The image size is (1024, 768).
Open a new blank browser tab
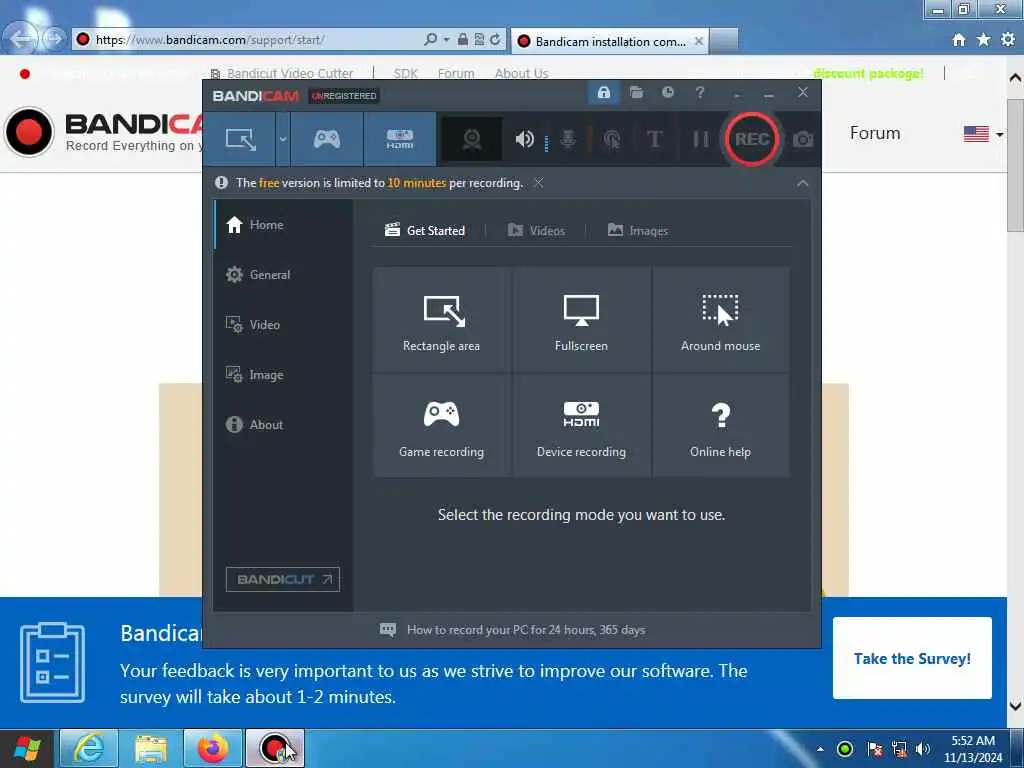724,41
